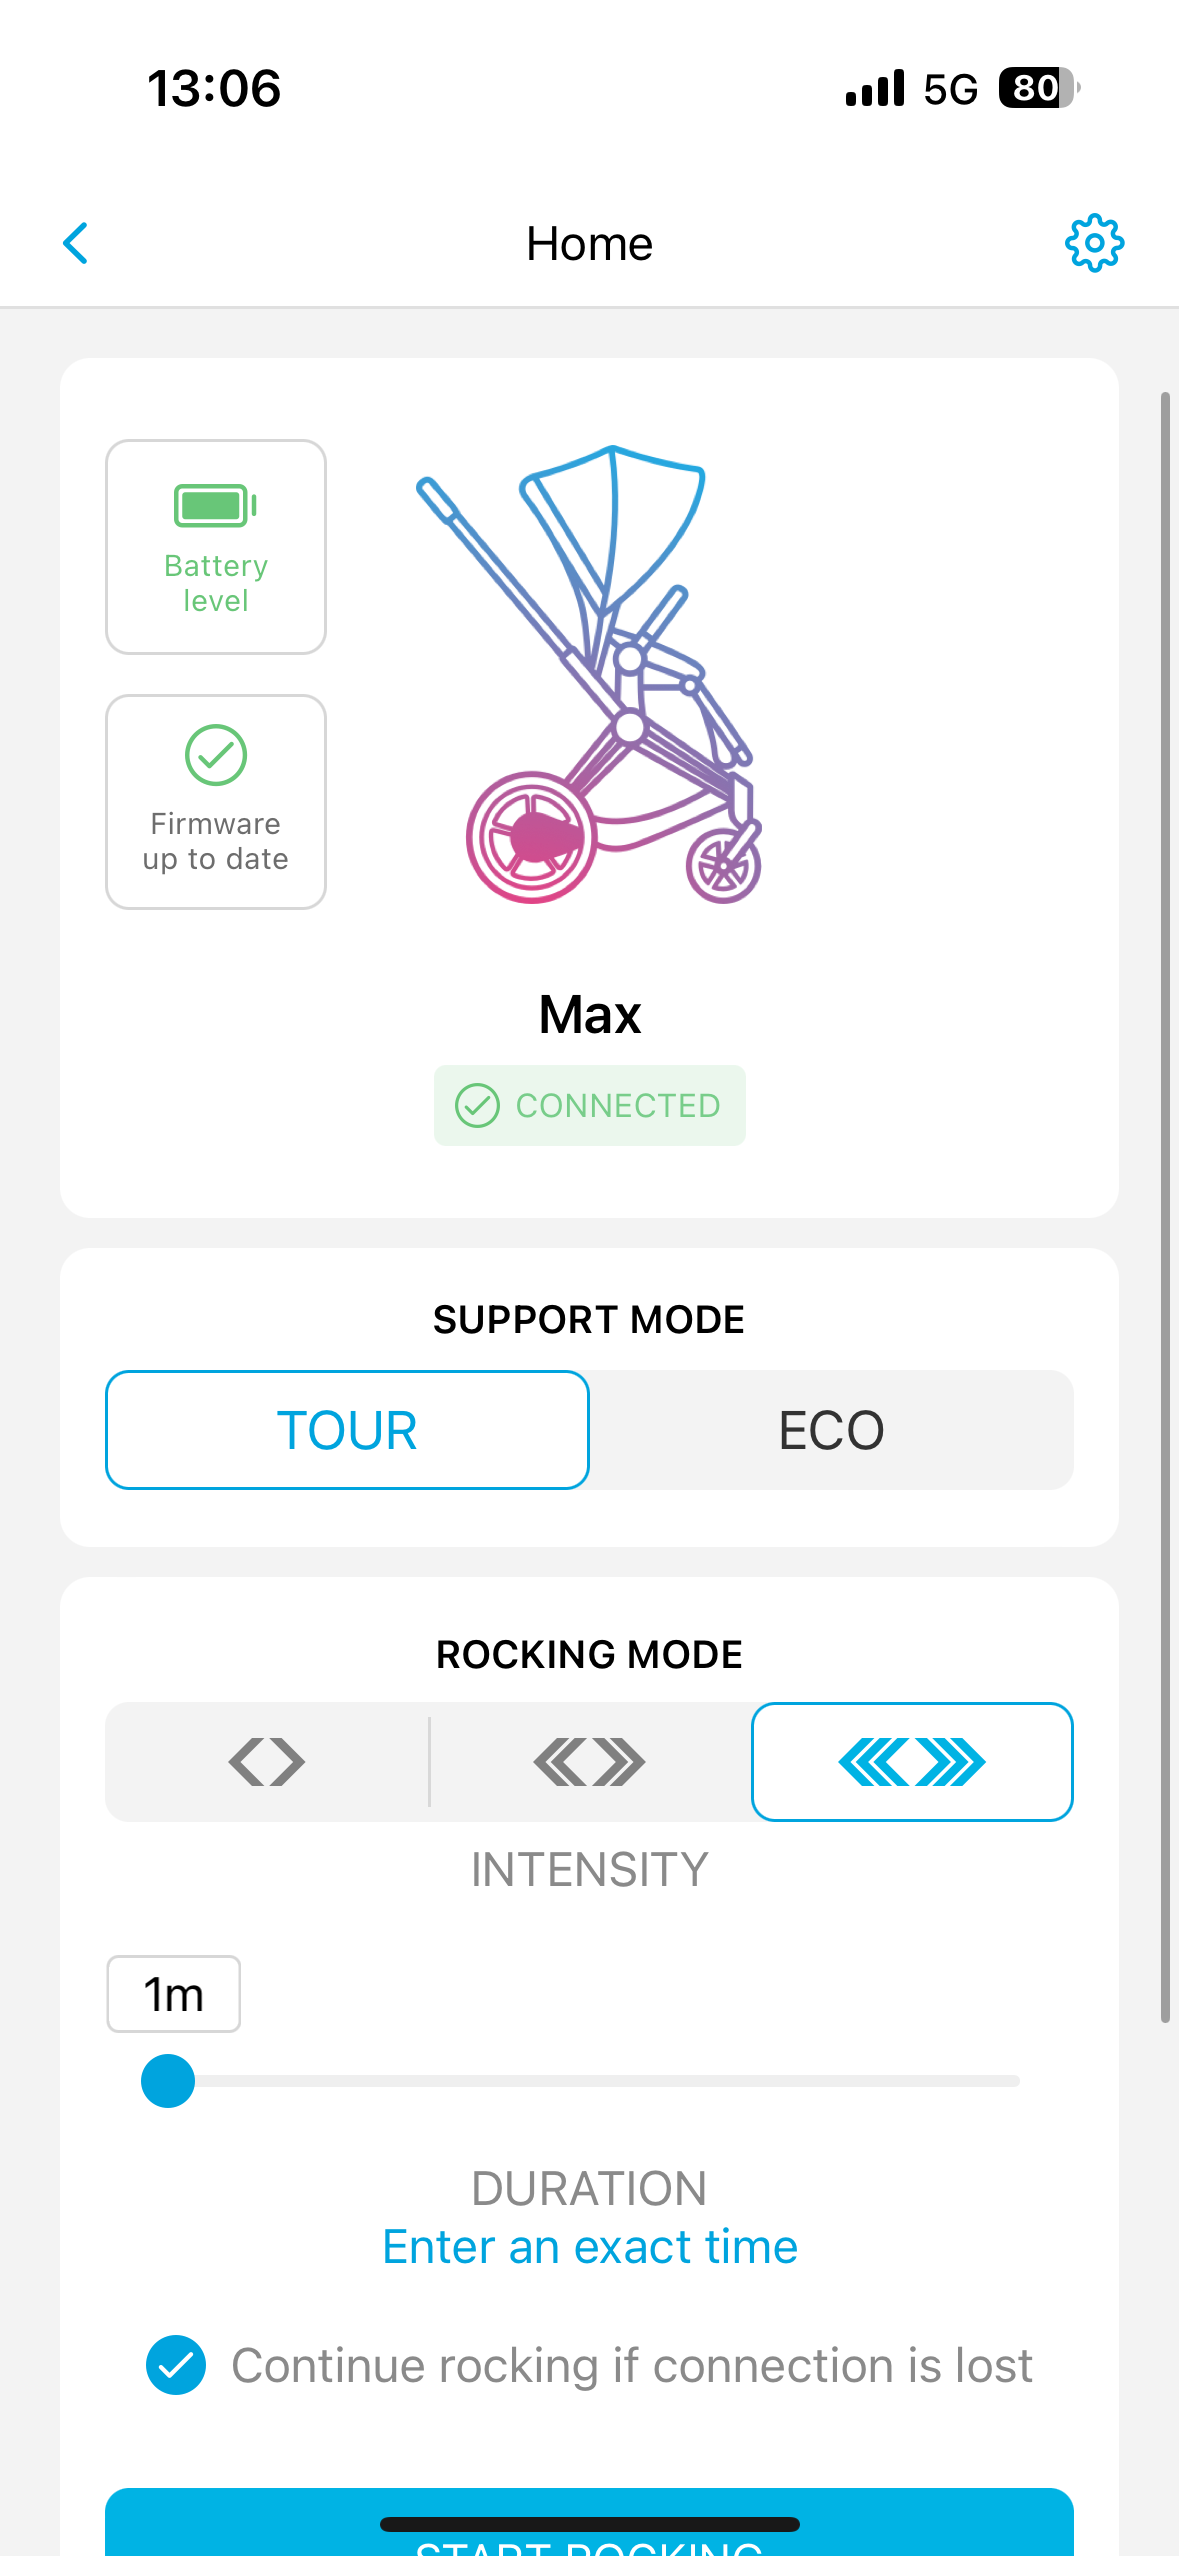Tap the 1m duration value box
1179x2556 pixels.
[174, 1995]
